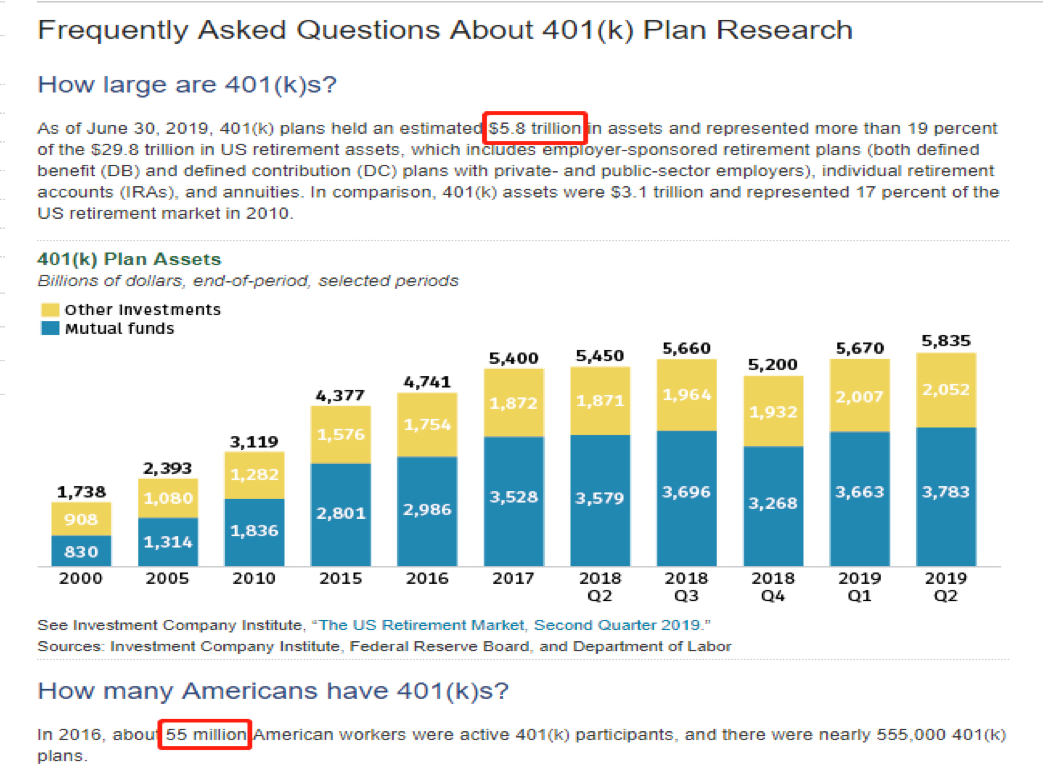This screenshot has width=1043, height=780.
Task: Select the yellow 1,282 bar segment for 2010
Action: pyautogui.click(x=254, y=475)
